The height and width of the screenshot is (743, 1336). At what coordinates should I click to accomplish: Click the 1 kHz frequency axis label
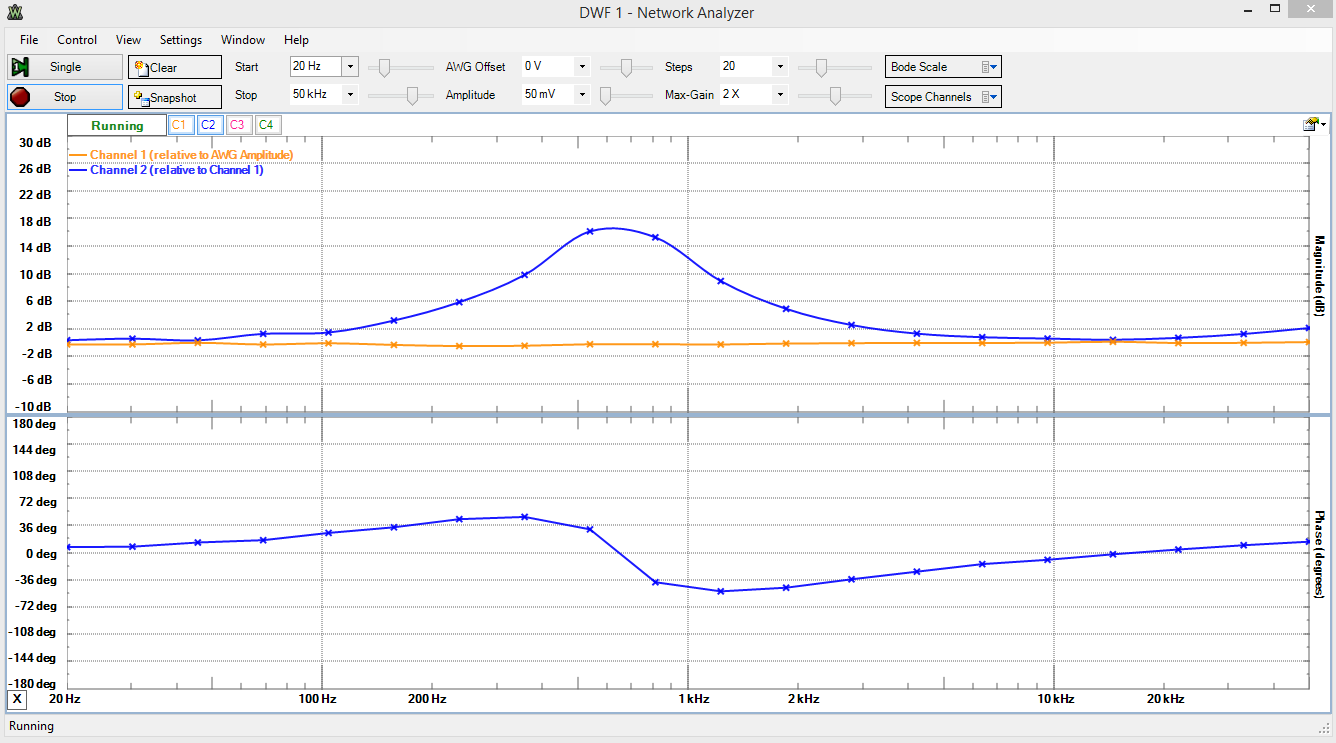point(694,699)
